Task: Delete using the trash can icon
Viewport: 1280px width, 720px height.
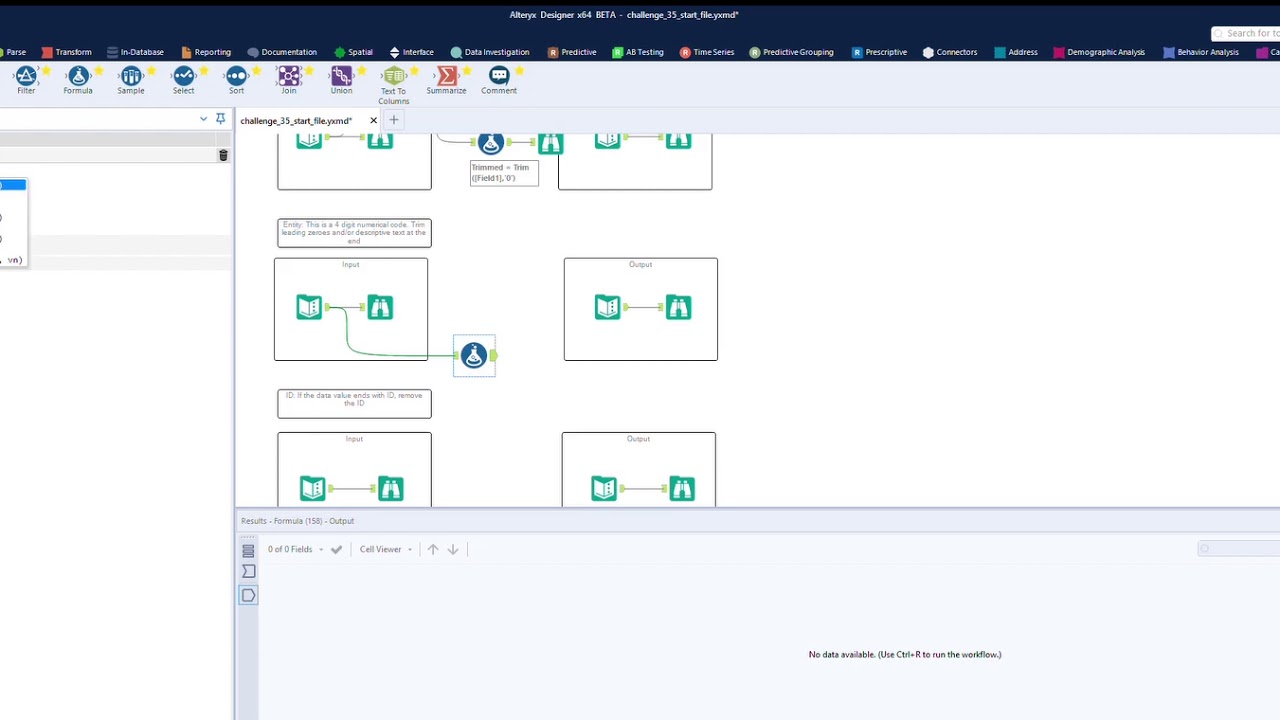Action: point(223,155)
